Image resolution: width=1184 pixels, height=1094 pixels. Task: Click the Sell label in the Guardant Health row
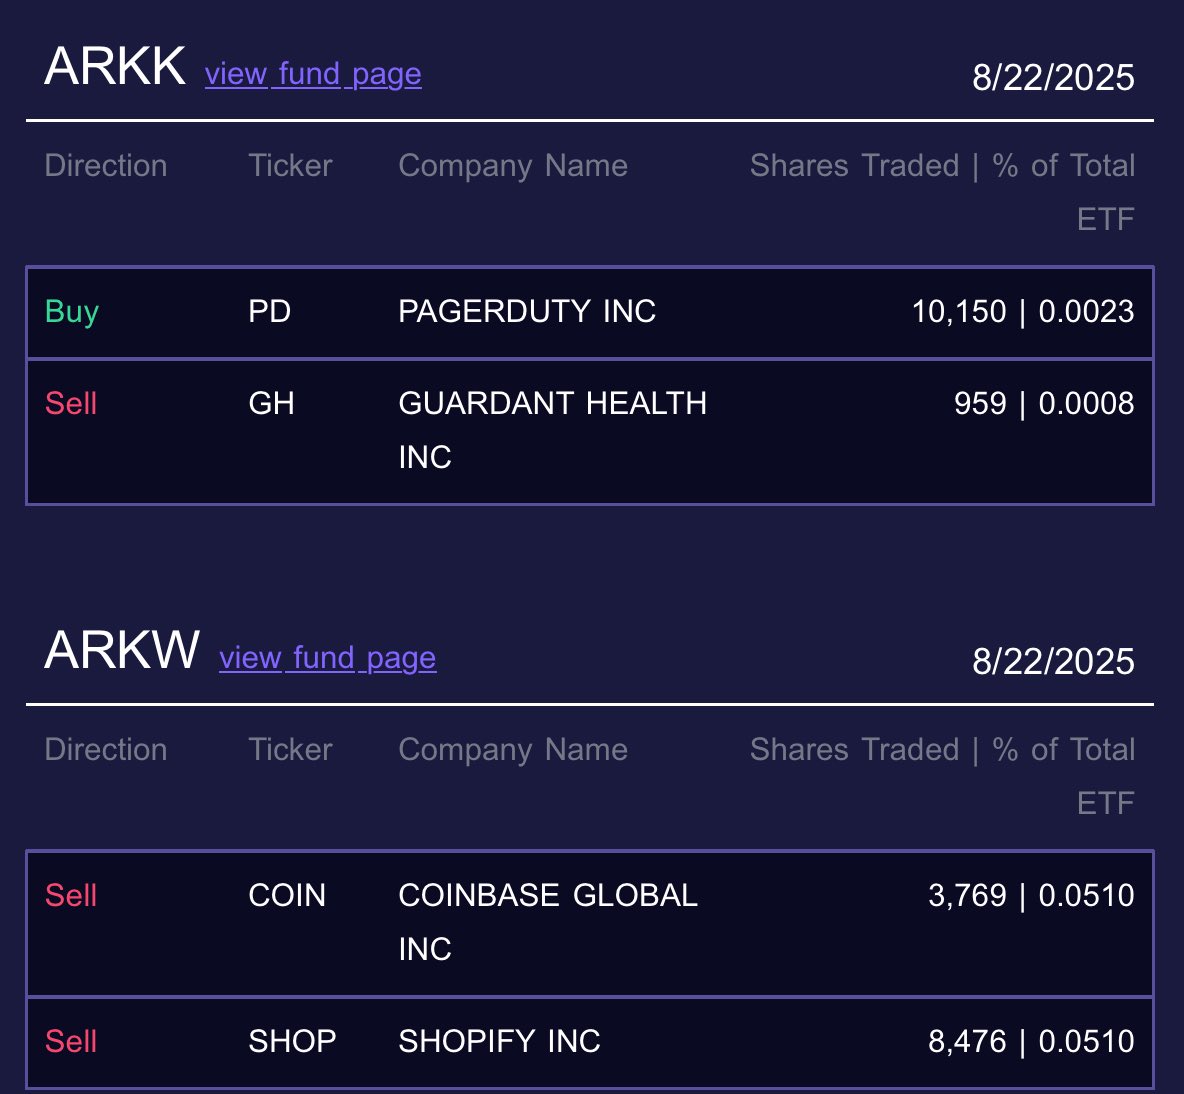[x=71, y=404]
